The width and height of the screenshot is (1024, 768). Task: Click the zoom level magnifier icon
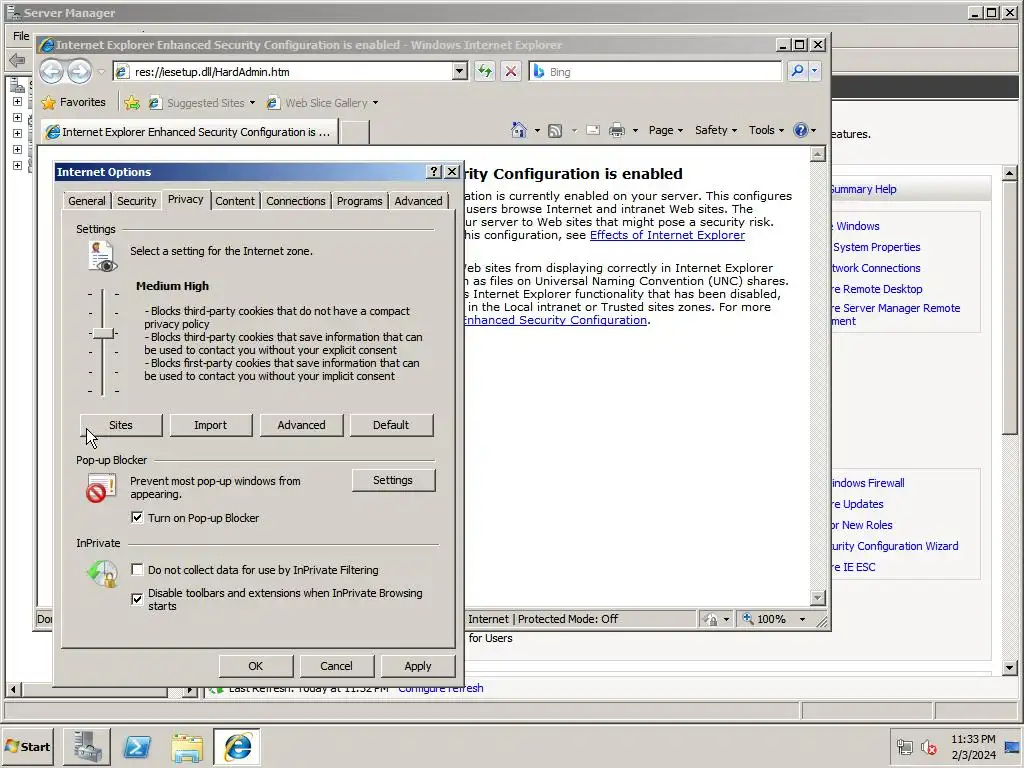(748, 618)
